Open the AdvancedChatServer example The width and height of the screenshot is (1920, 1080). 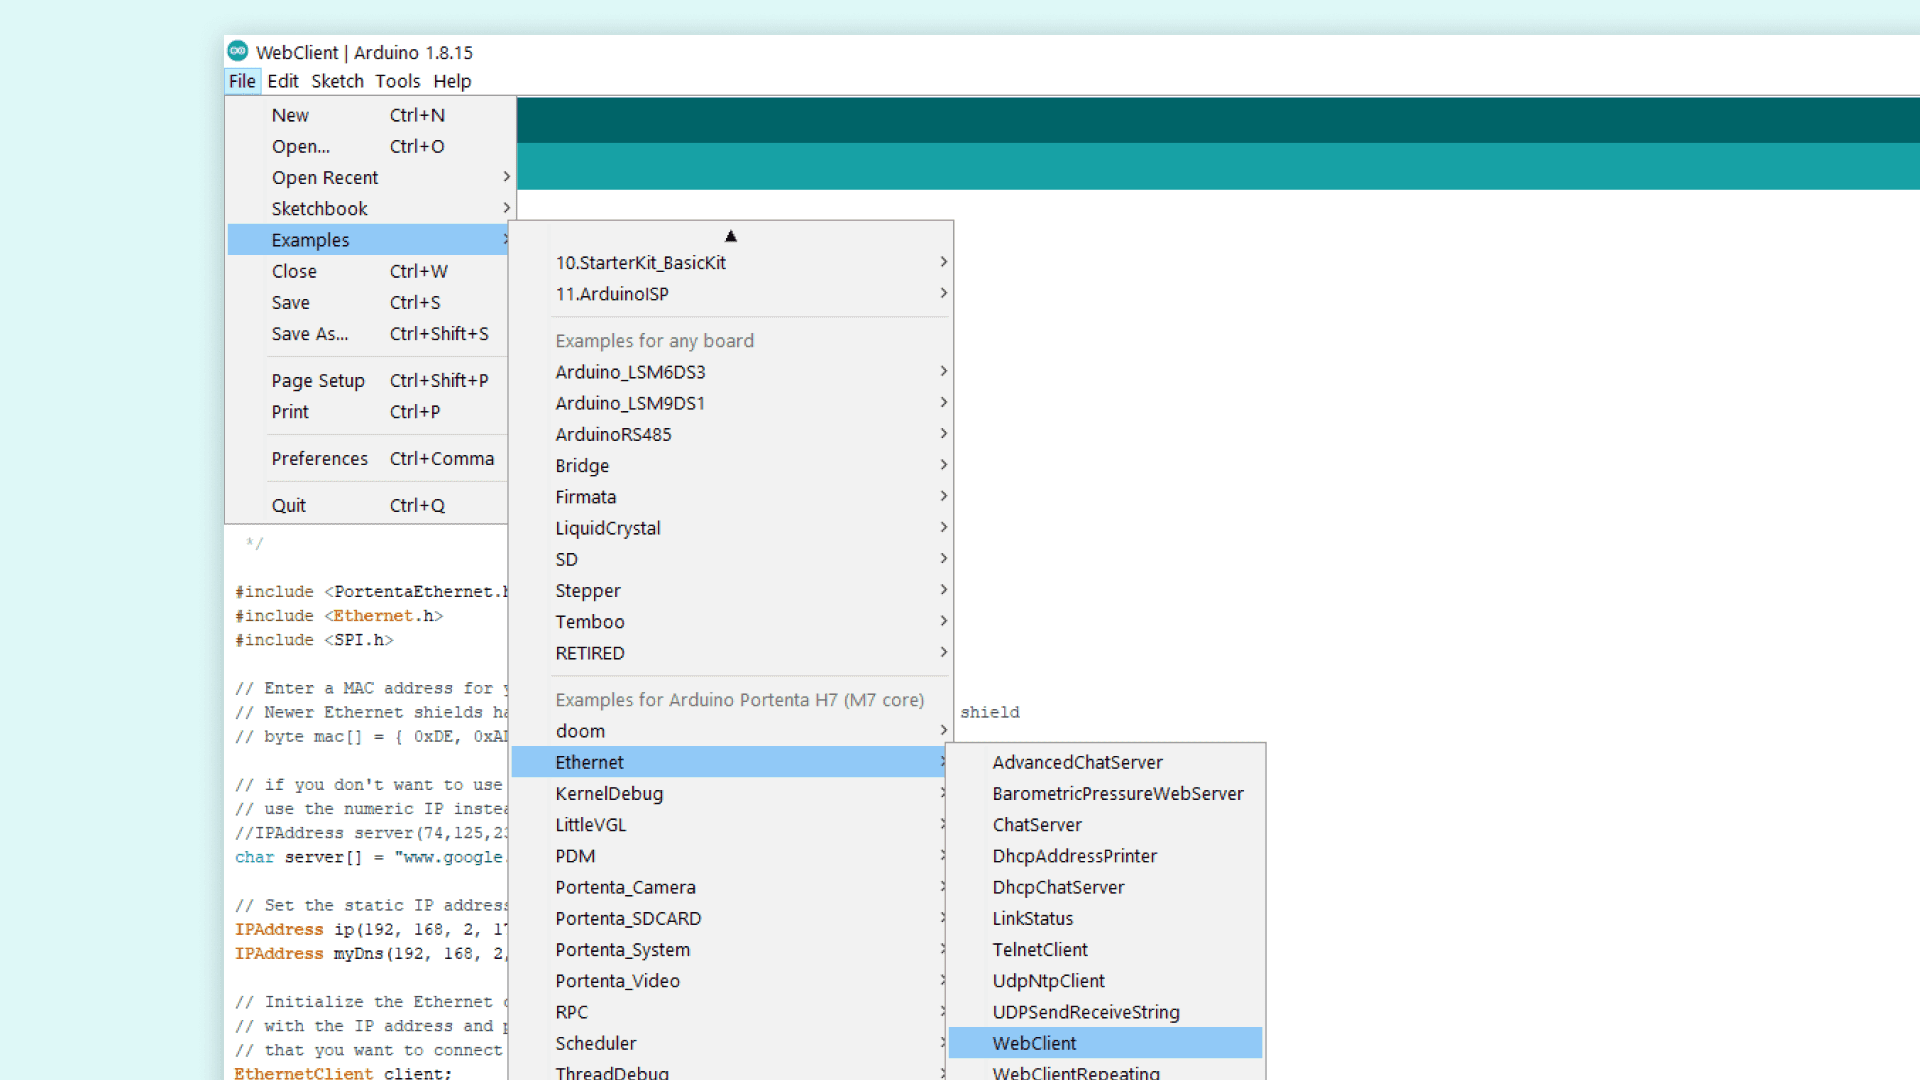click(1077, 762)
